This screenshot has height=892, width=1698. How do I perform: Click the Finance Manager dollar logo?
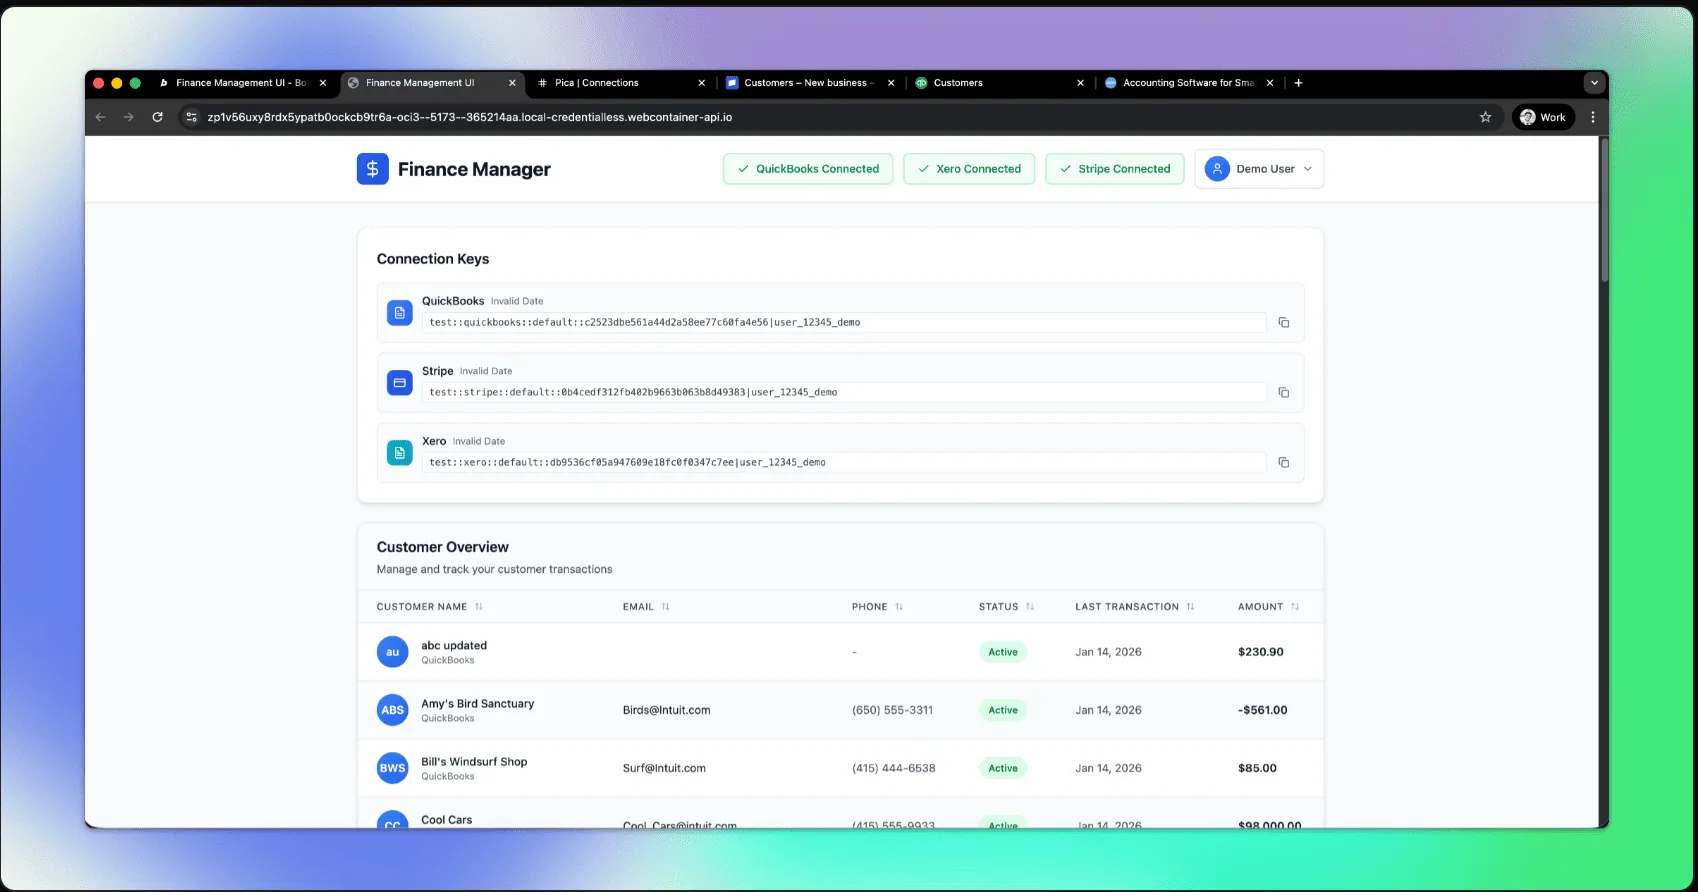[372, 169]
